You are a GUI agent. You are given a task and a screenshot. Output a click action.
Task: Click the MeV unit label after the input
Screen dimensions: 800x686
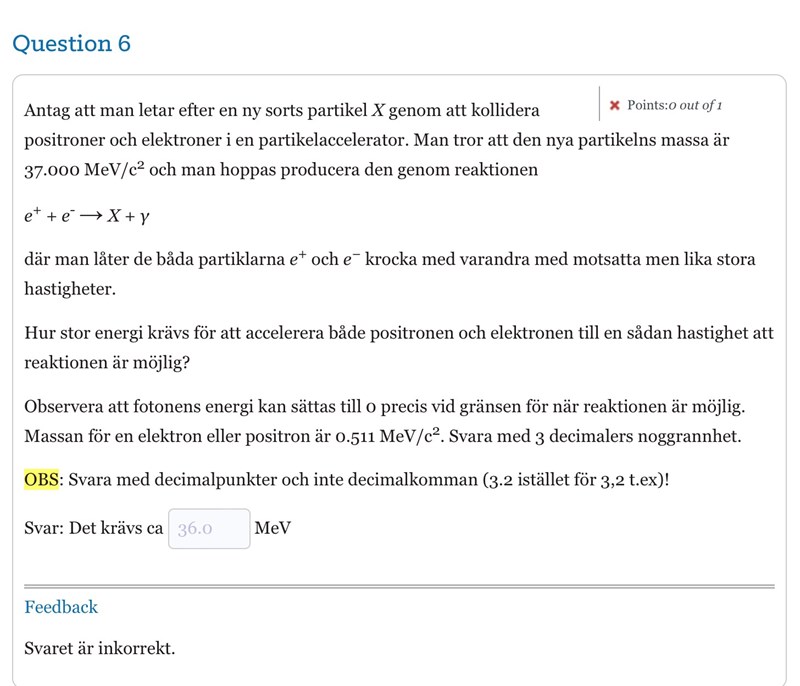click(x=272, y=528)
